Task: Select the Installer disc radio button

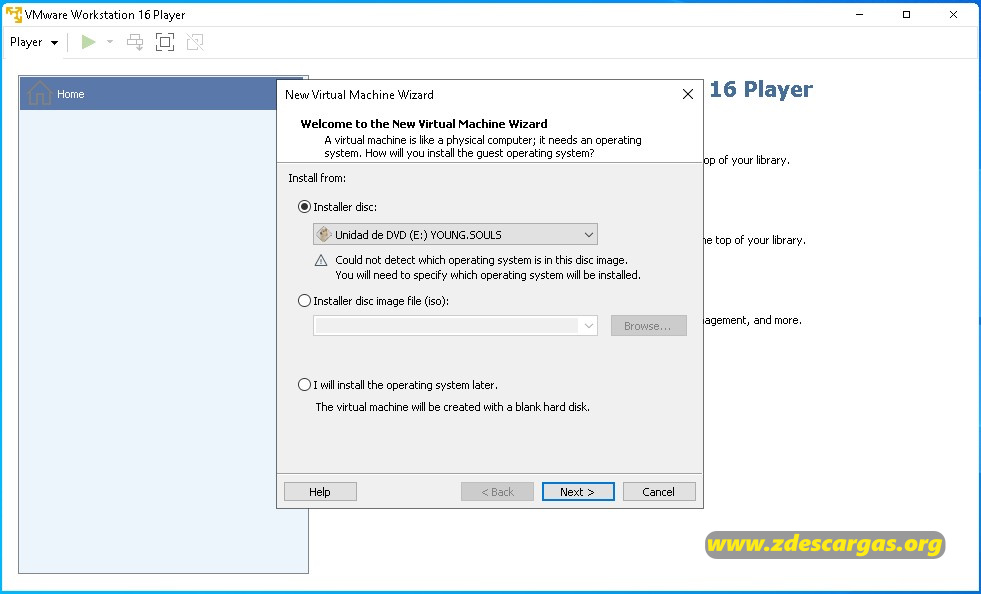Action: click(304, 207)
